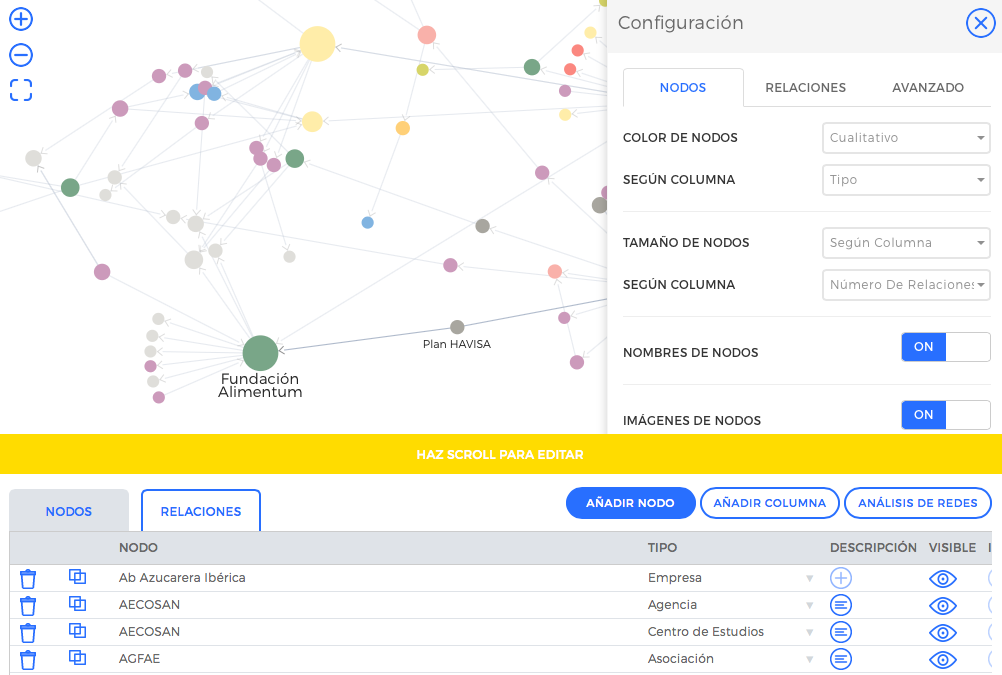
Task: Duplicate the AGFAE node row
Action: tap(77, 658)
